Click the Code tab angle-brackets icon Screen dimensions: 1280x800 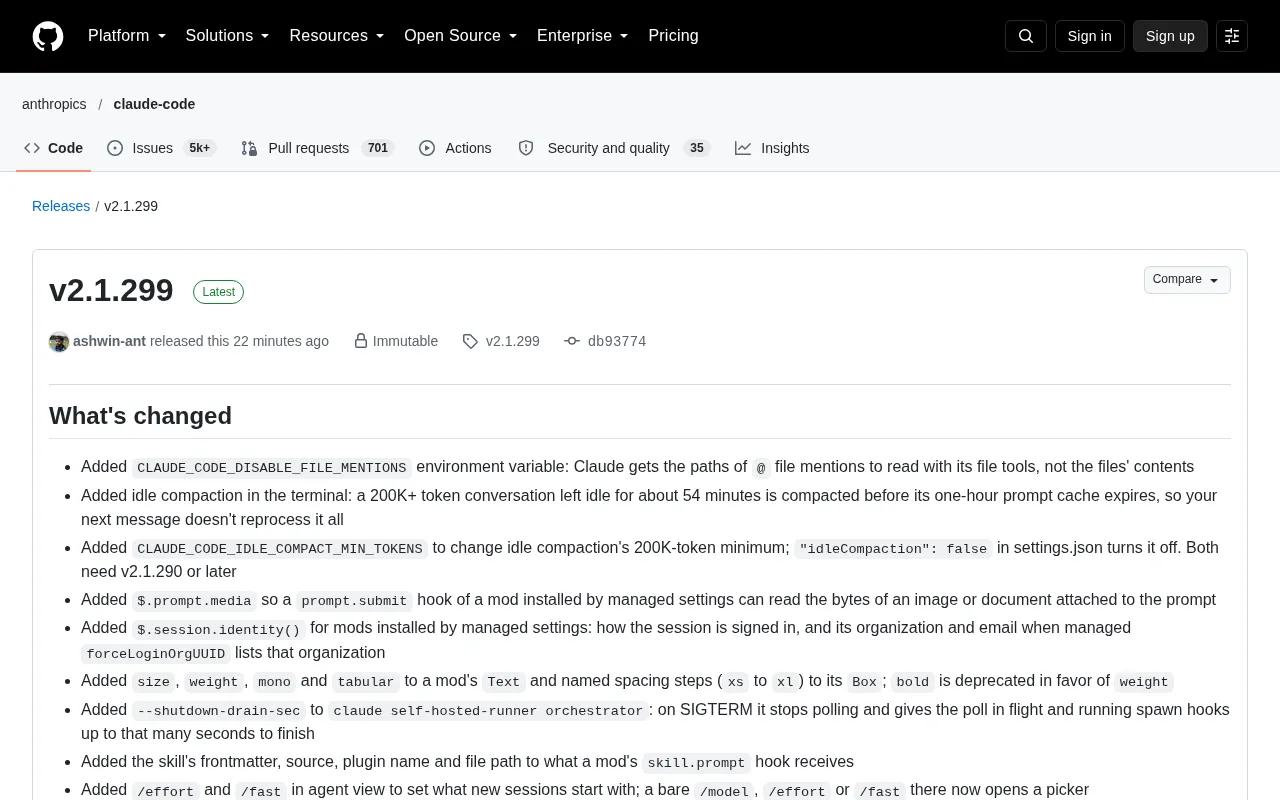pyautogui.click(x=32, y=148)
